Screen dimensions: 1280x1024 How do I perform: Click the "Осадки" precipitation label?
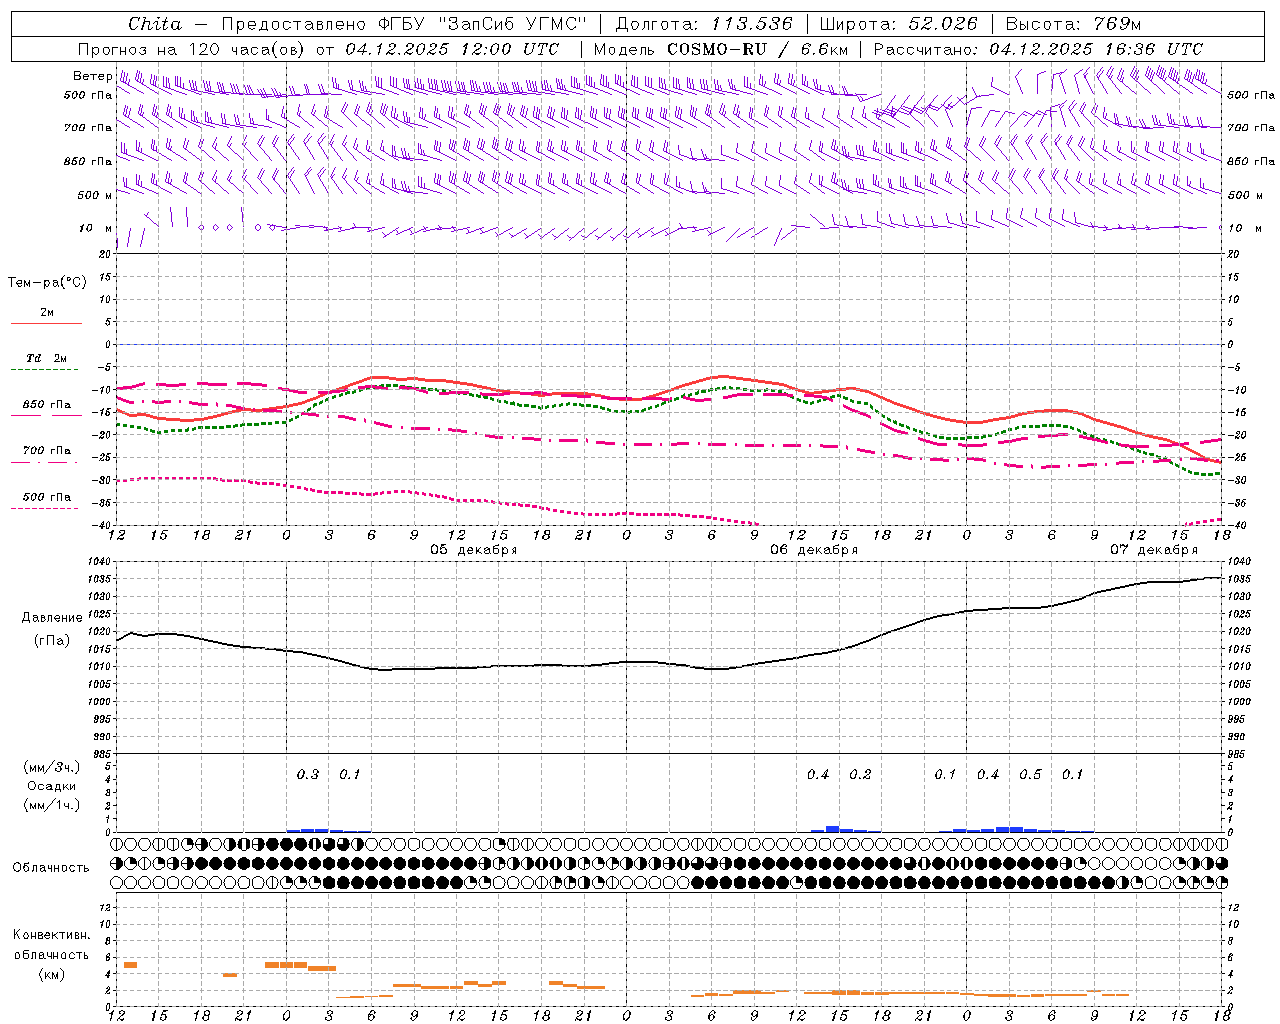click(x=52, y=786)
